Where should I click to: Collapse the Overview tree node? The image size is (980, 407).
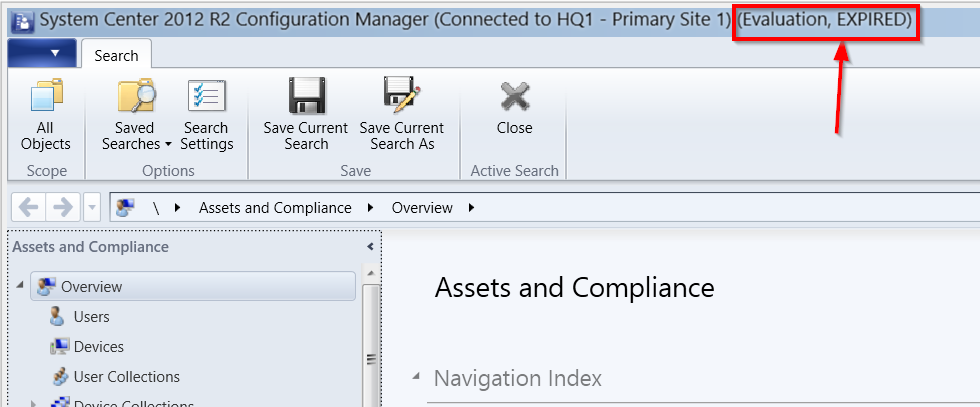pyautogui.click(x=19, y=285)
